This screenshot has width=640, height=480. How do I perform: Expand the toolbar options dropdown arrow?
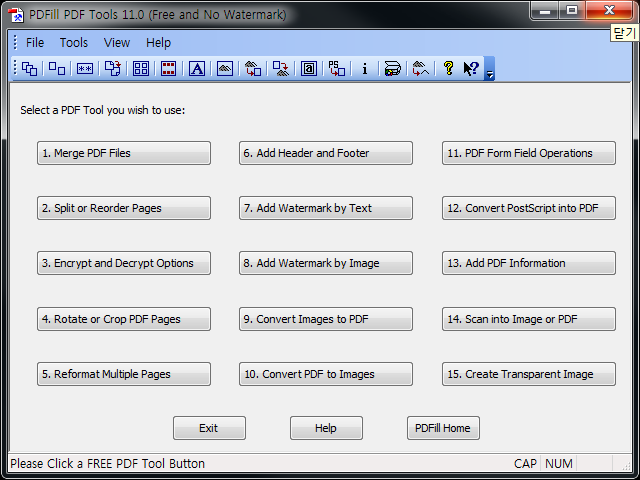(x=489, y=69)
